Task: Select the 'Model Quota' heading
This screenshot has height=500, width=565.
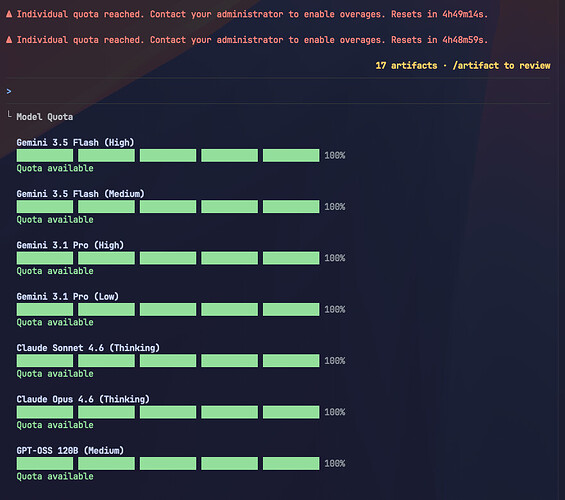Action: coord(45,117)
